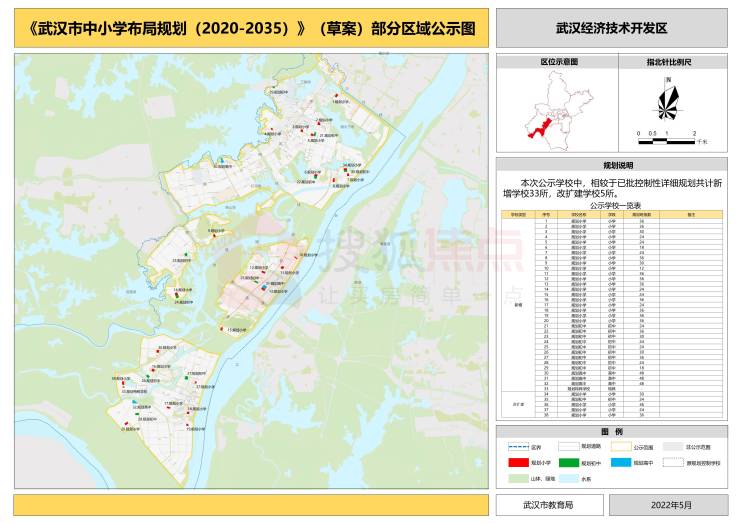Select the light green 山体、绿地 swatch

pyautogui.click(x=518, y=478)
